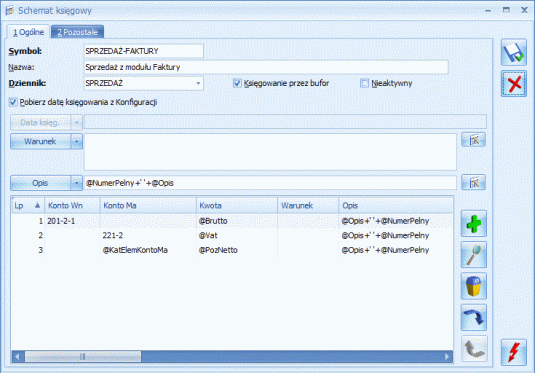Click the Opis expression field

(270, 183)
